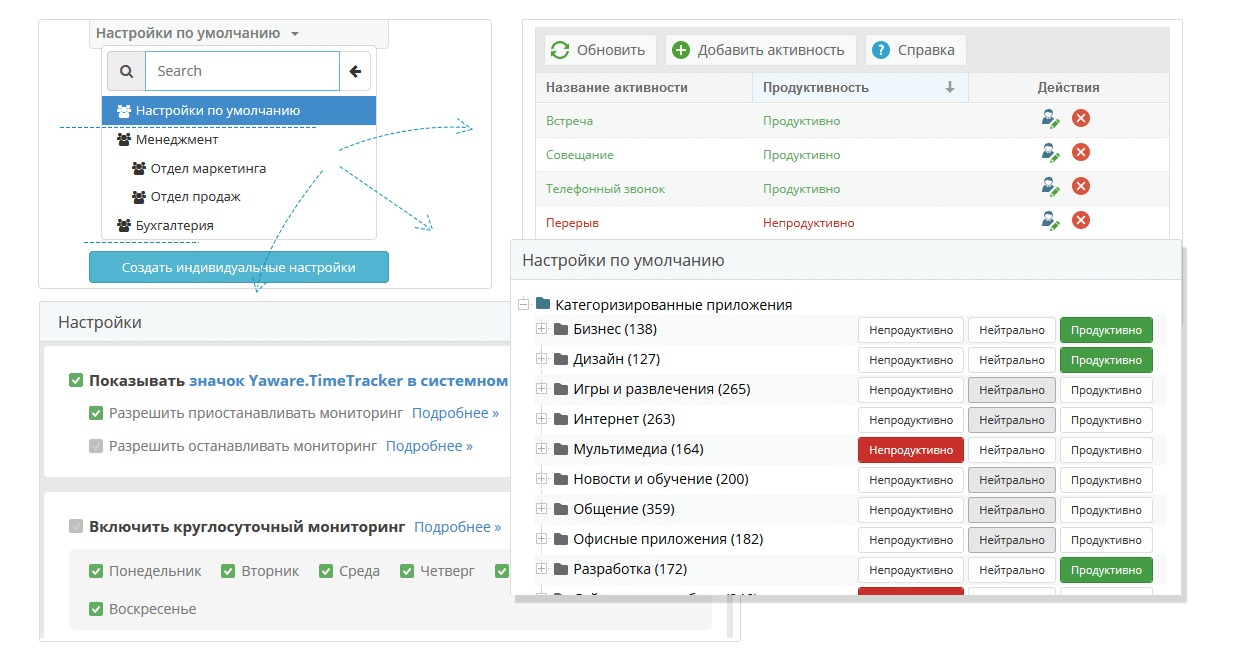Viewport: 1247px width, 662px height.
Task: Click the search magnifier icon
Action: [125, 72]
